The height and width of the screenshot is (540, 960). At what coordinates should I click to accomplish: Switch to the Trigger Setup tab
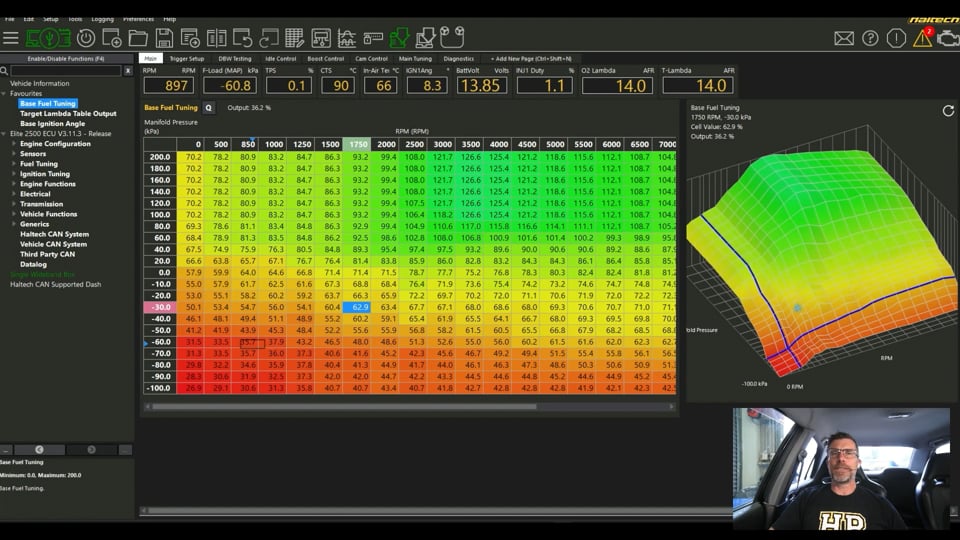coord(187,59)
